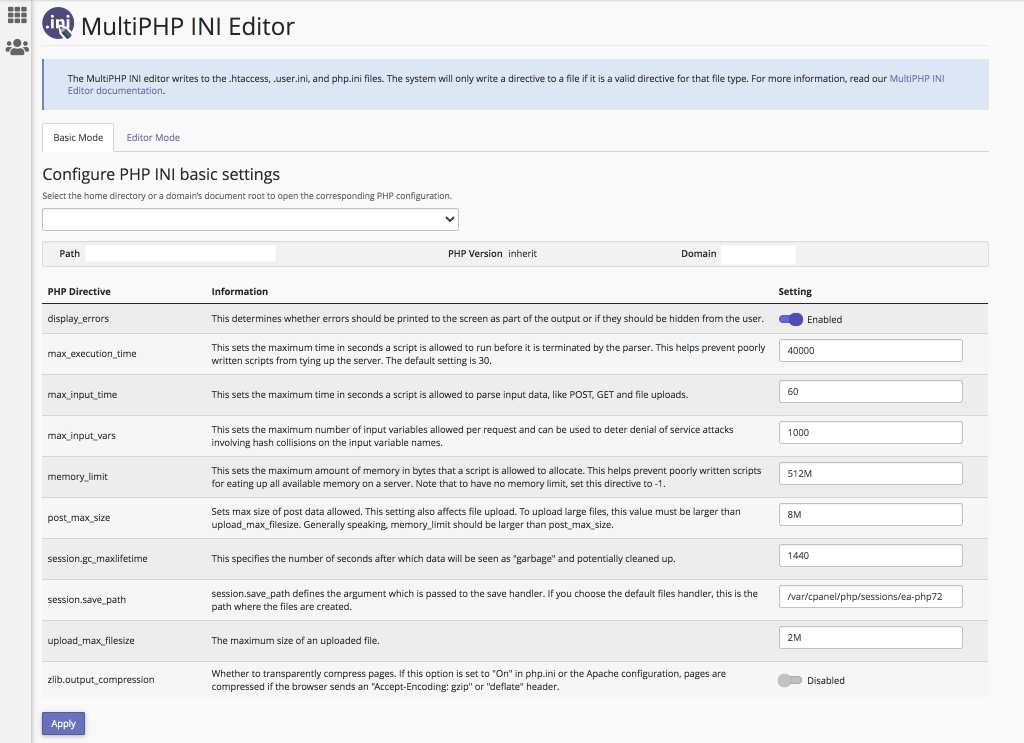
Task: Select the memory_limit value field
Action: pos(870,473)
